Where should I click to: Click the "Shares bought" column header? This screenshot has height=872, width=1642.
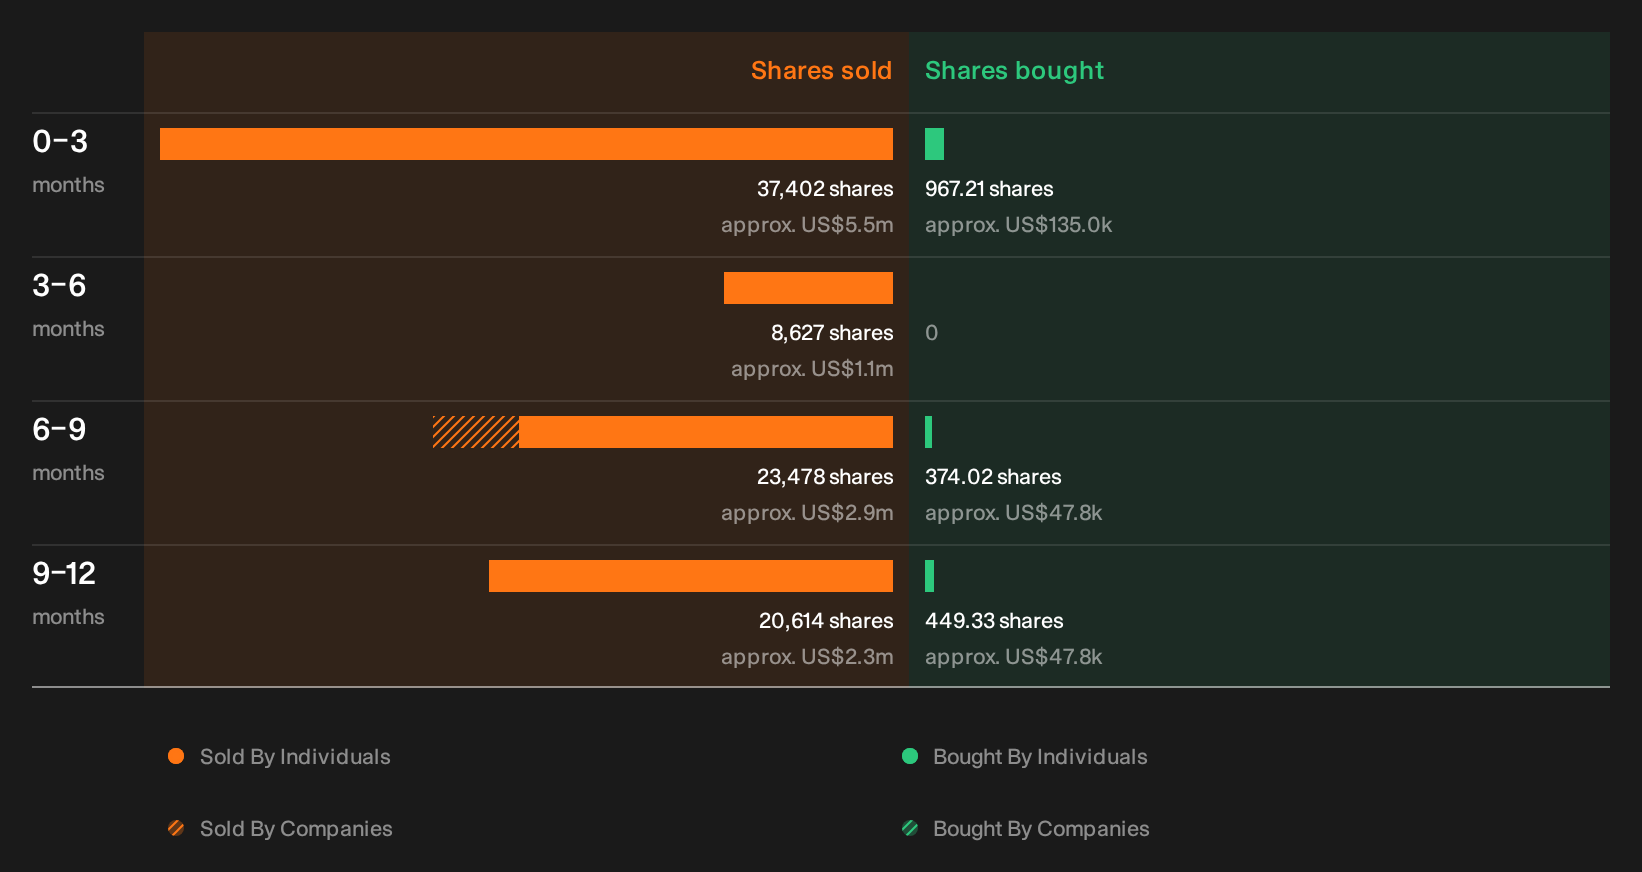[1014, 71]
